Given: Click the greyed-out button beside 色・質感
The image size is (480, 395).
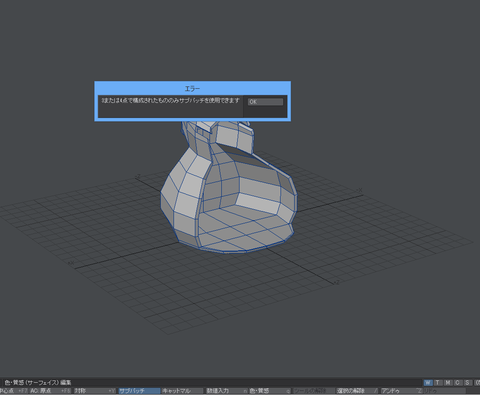Looking at the screenshot, I should point(313,391).
